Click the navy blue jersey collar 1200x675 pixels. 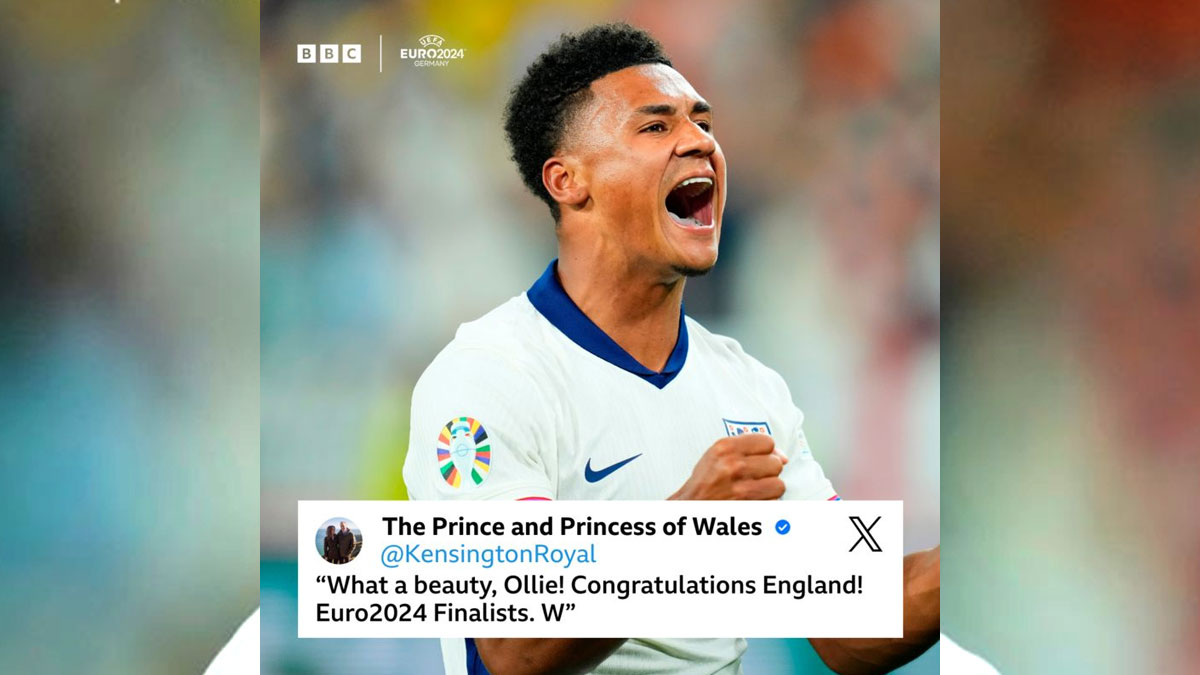(x=606, y=328)
